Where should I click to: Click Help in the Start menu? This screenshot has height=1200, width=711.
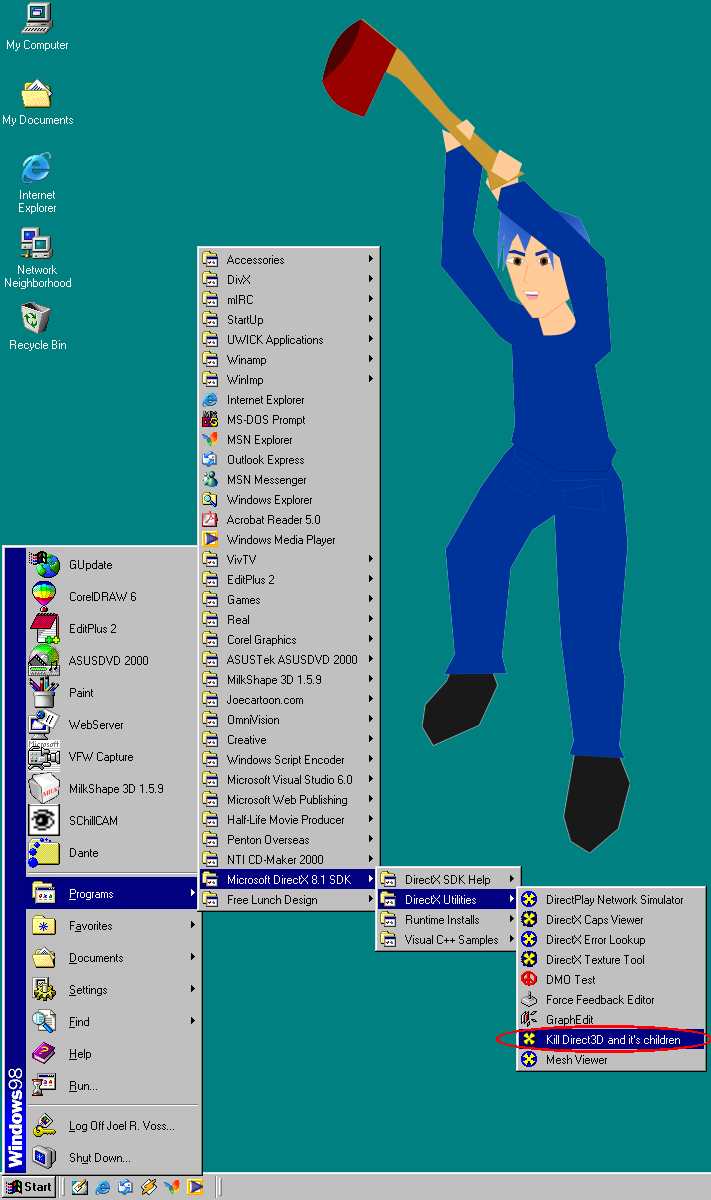point(113,1054)
